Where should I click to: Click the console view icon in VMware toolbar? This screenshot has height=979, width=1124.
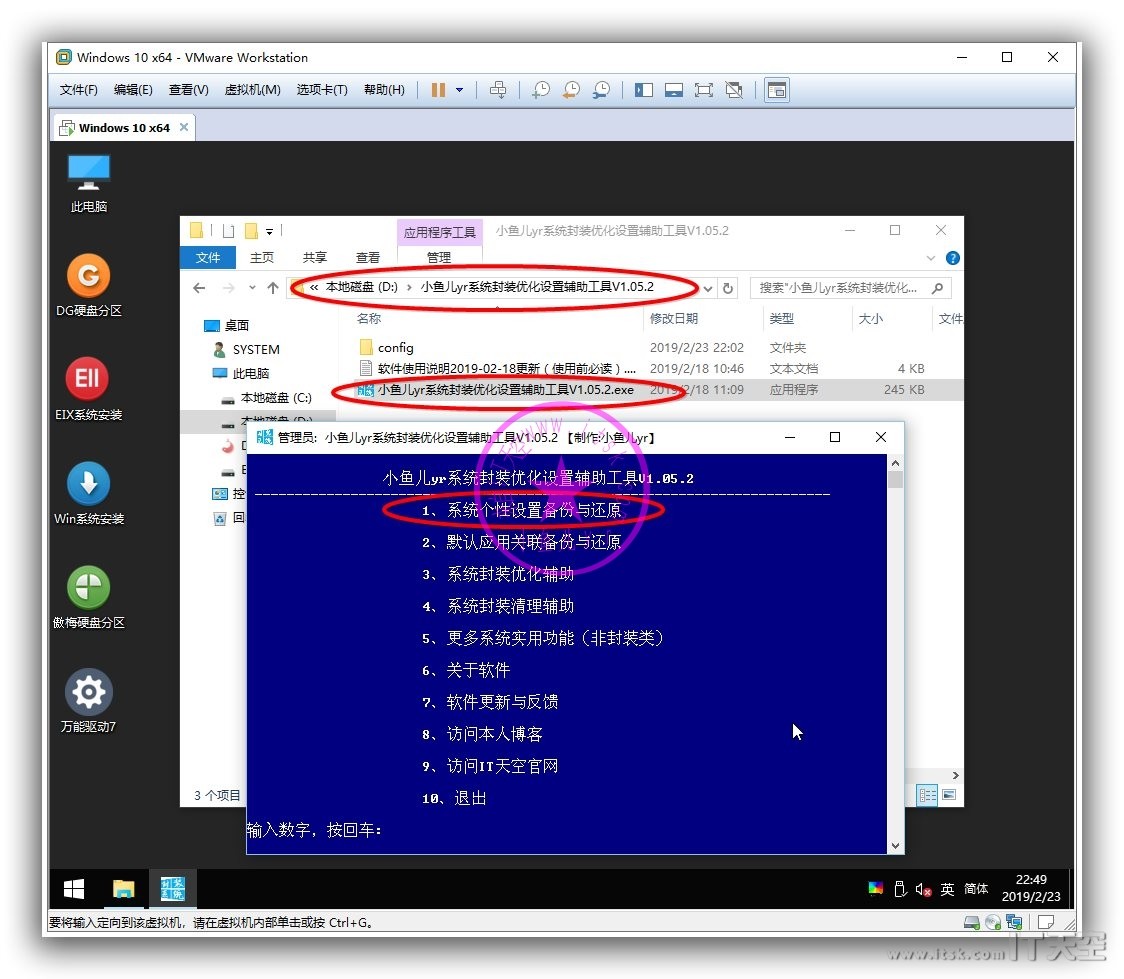[777, 90]
